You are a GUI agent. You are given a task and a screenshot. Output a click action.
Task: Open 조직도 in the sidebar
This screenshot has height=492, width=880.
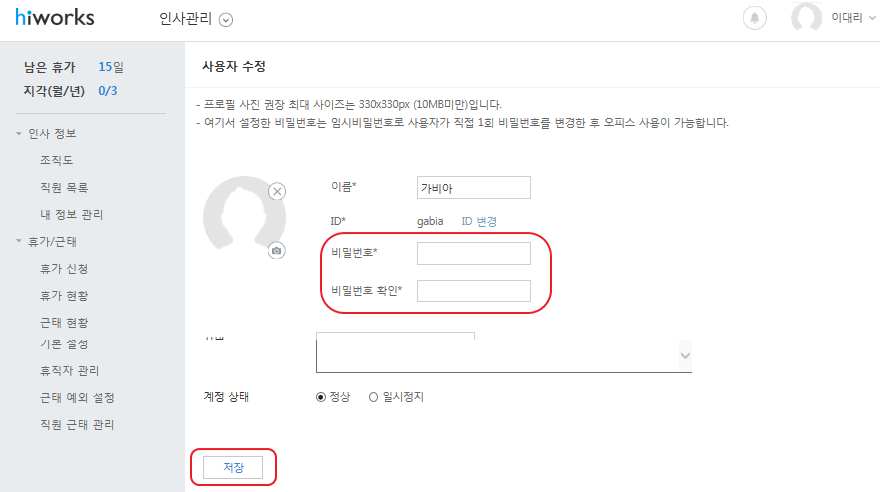tap(56, 160)
